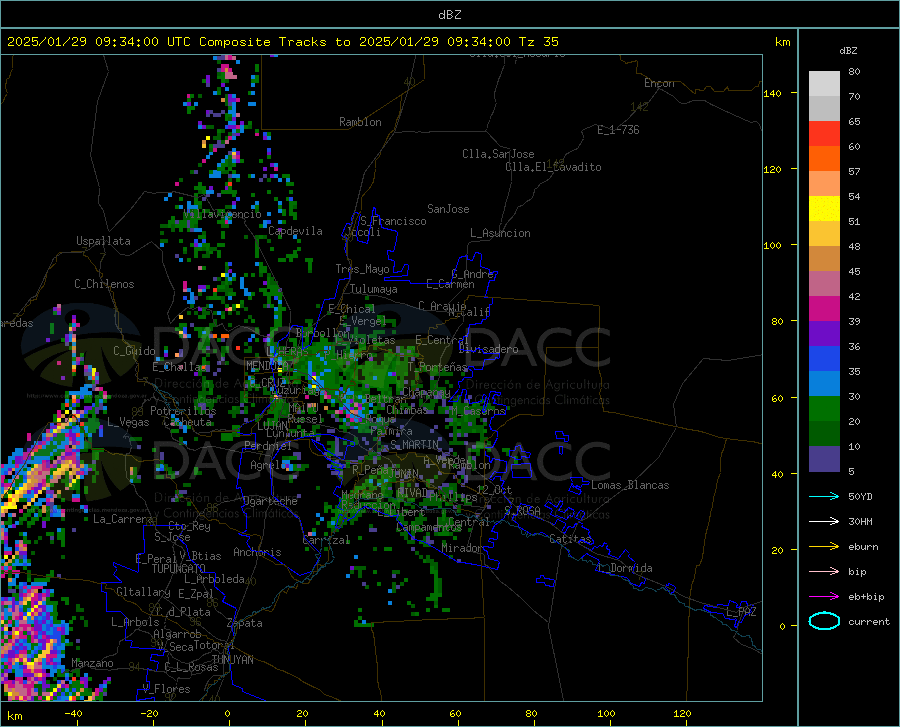900x727 pixels.
Task: Click the 'E_1-736' place label
Action: 618,130
